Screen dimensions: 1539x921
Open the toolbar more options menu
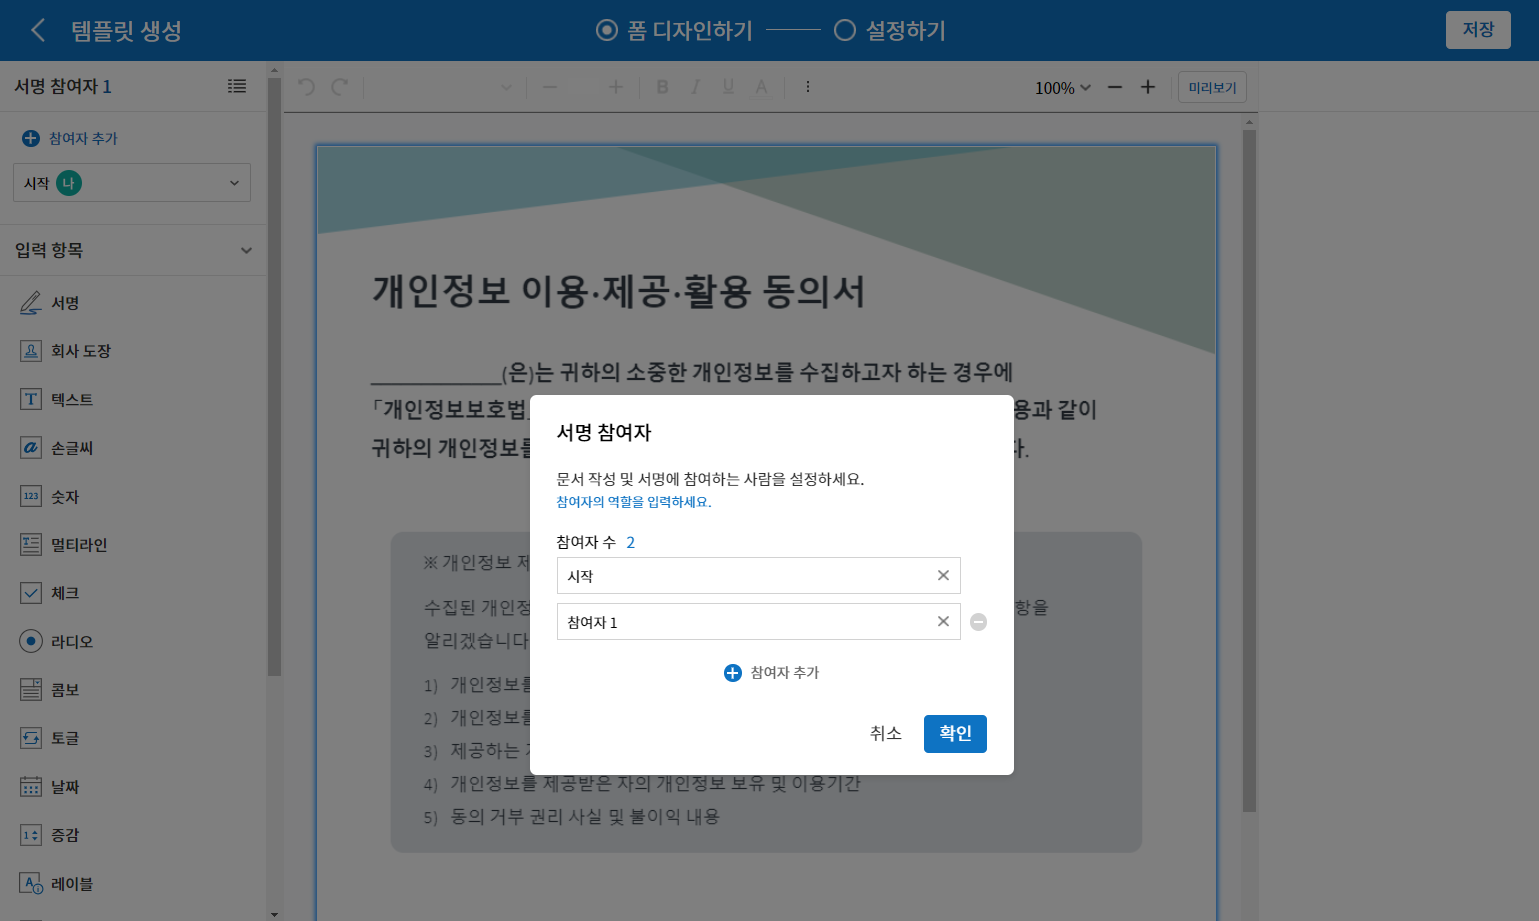(807, 87)
